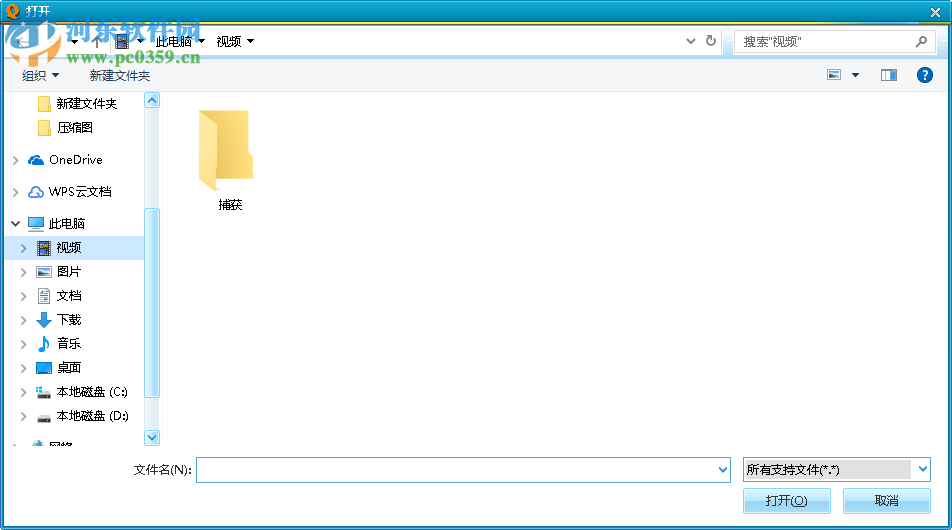This screenshot has height=530, width=952.
Task: Collapse the 此电脑 tree node
Action: tap(16, 223)
